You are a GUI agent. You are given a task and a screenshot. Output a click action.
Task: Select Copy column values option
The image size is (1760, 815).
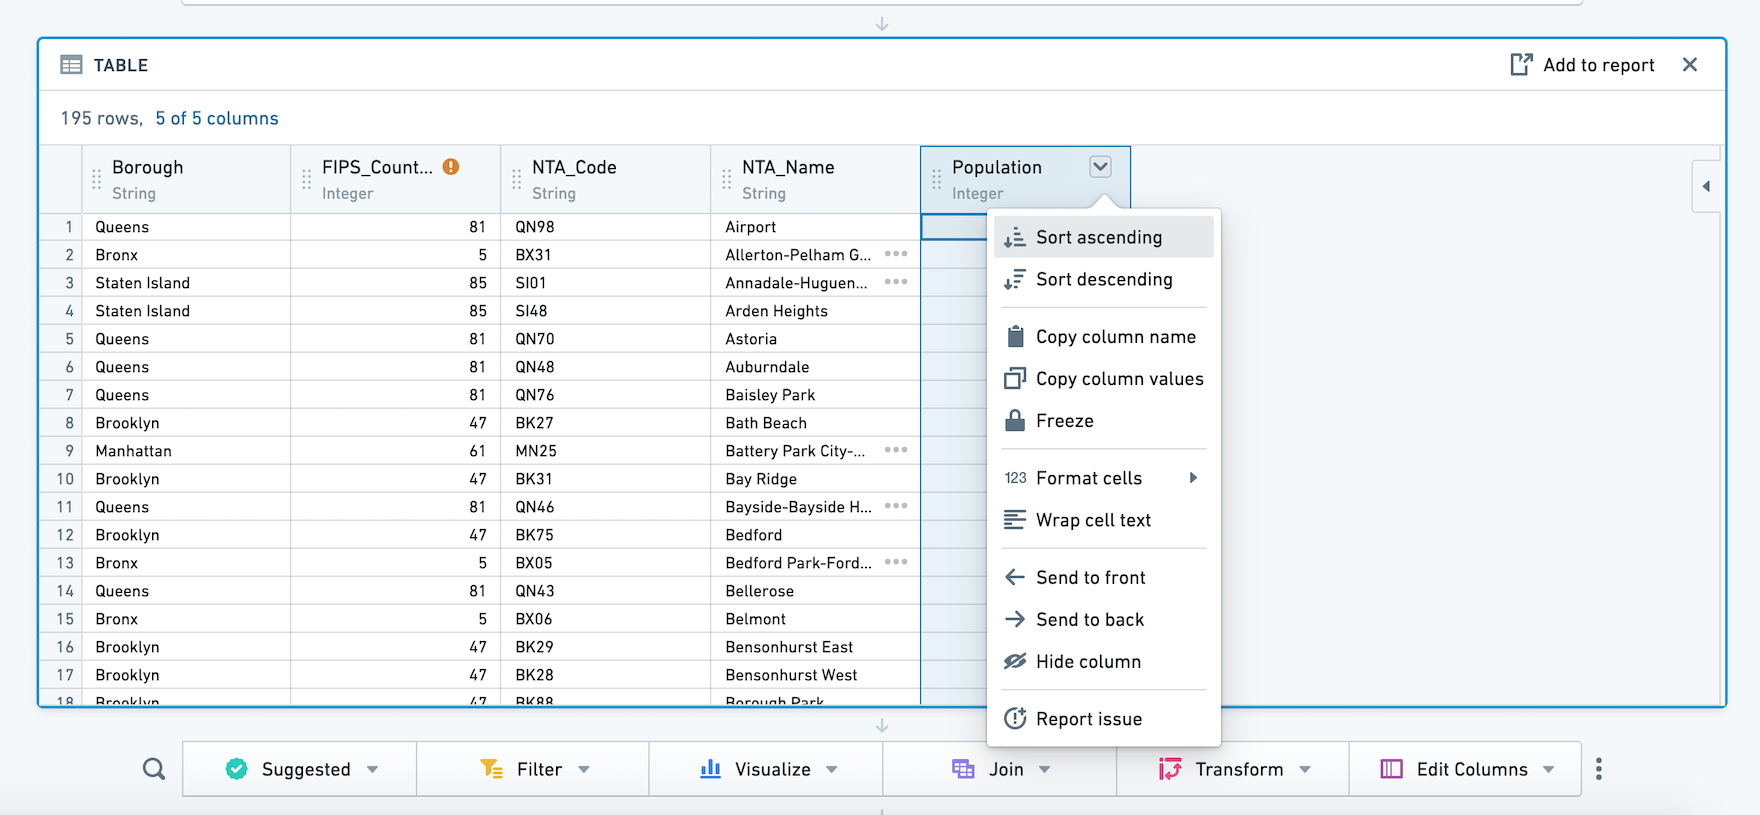[x=1103, y=379]
